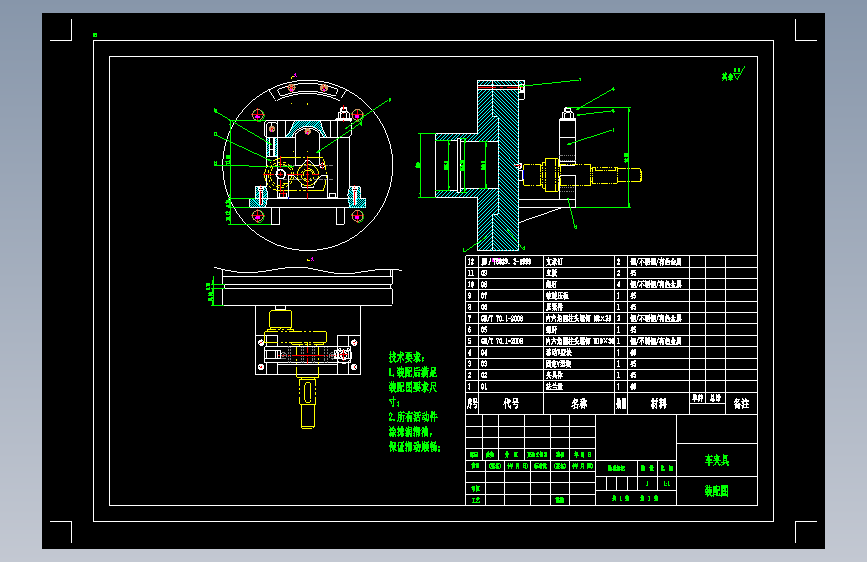867x562 pixels.
Task: Click the 1:1 scale value in title block
Action: [x=667, y=483]
